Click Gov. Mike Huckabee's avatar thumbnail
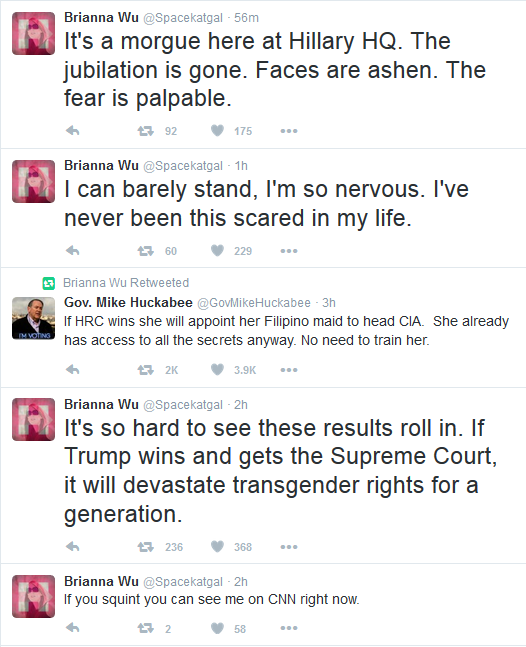 33,318
